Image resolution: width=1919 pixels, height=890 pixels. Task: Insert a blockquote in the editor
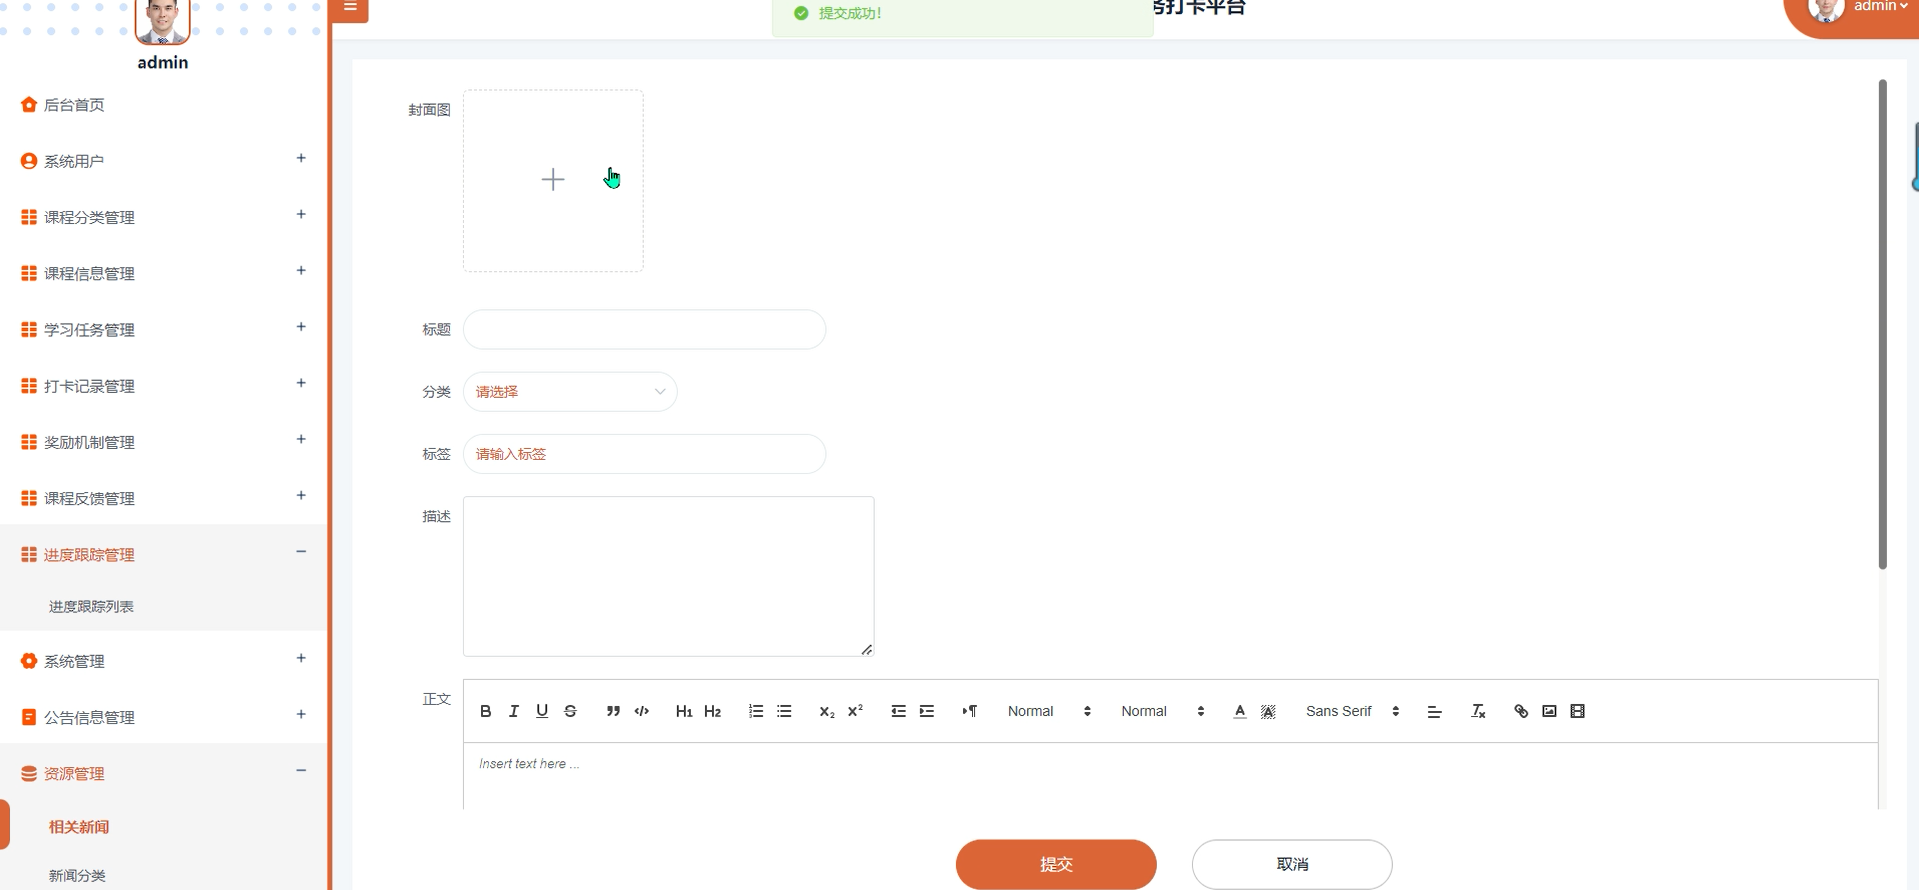pos(613,711)
